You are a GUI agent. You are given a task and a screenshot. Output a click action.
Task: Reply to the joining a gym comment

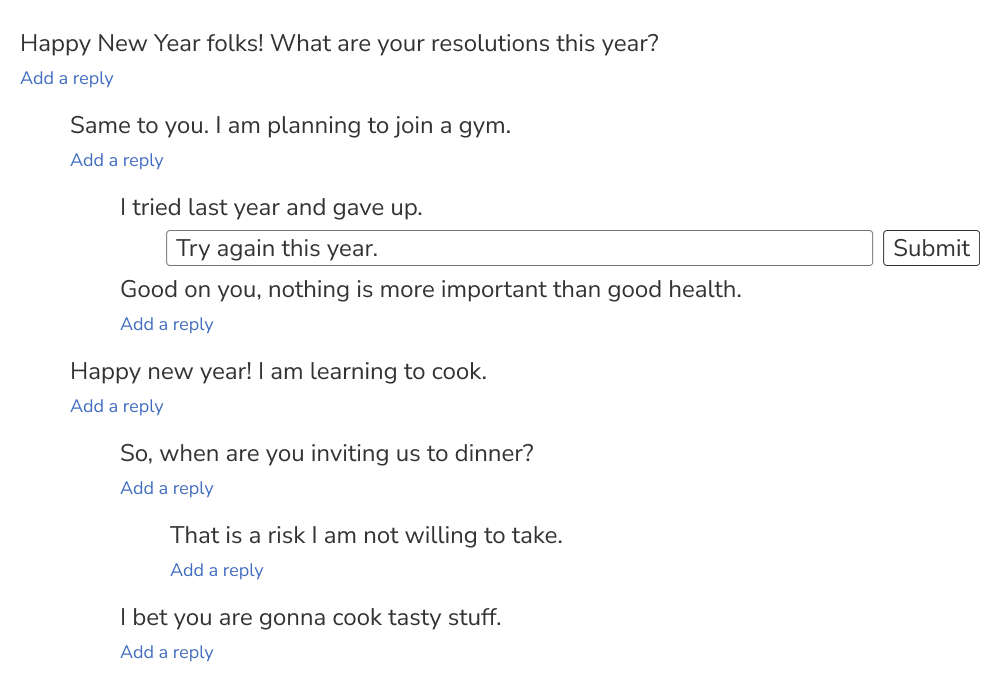coord(117,160)
